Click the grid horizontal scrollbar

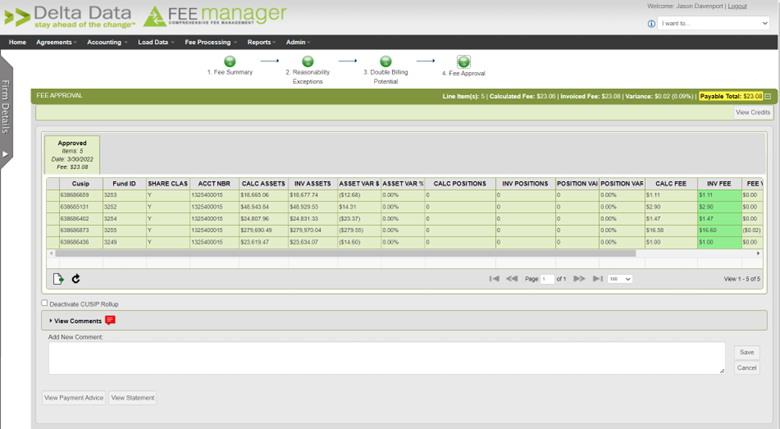click(x=345, y=253)
